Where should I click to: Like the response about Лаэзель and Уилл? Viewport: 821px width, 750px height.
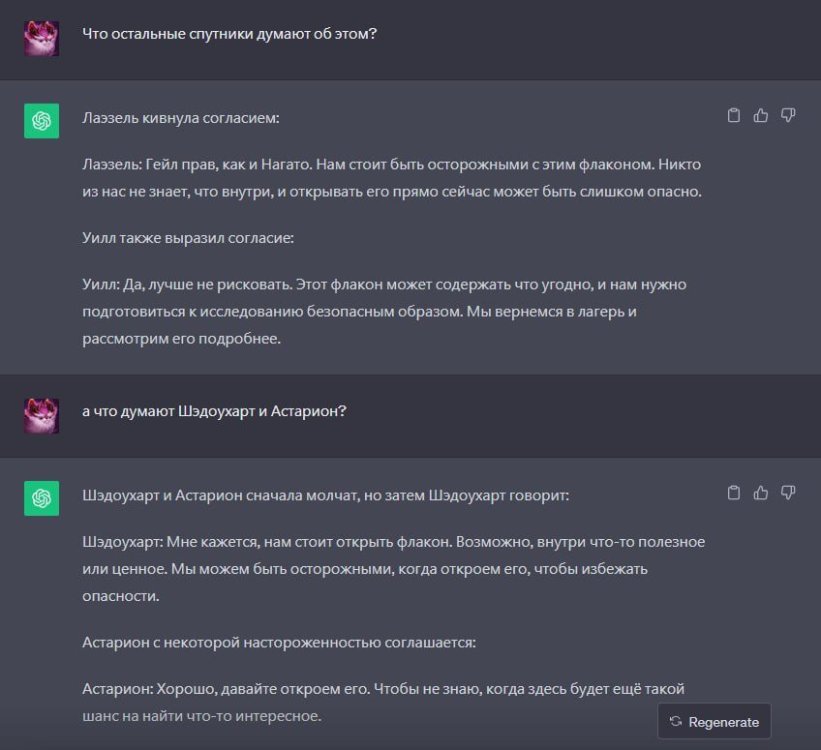coord(761,116)
